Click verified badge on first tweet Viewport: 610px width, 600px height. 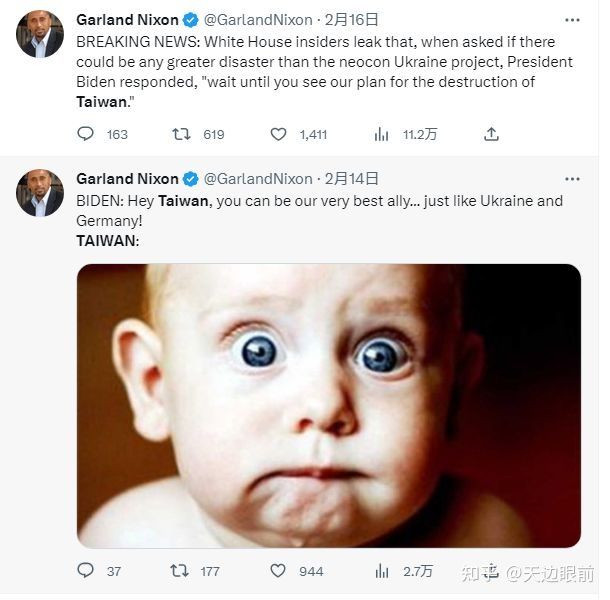click(189, 20)
